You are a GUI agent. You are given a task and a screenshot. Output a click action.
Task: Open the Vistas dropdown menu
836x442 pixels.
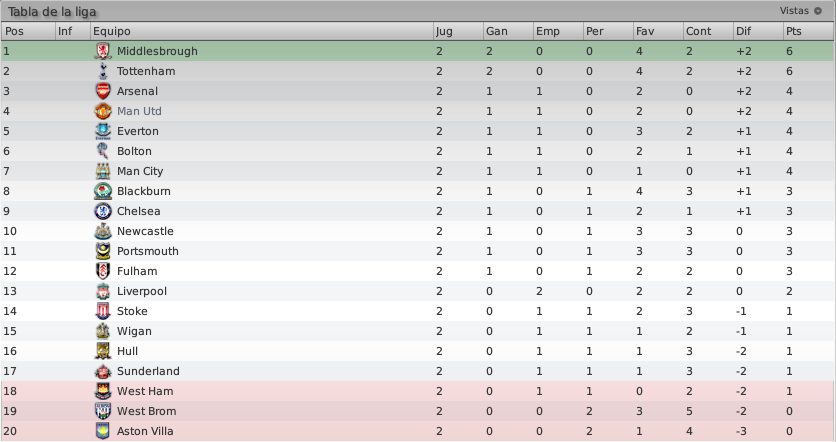[800, 11]
